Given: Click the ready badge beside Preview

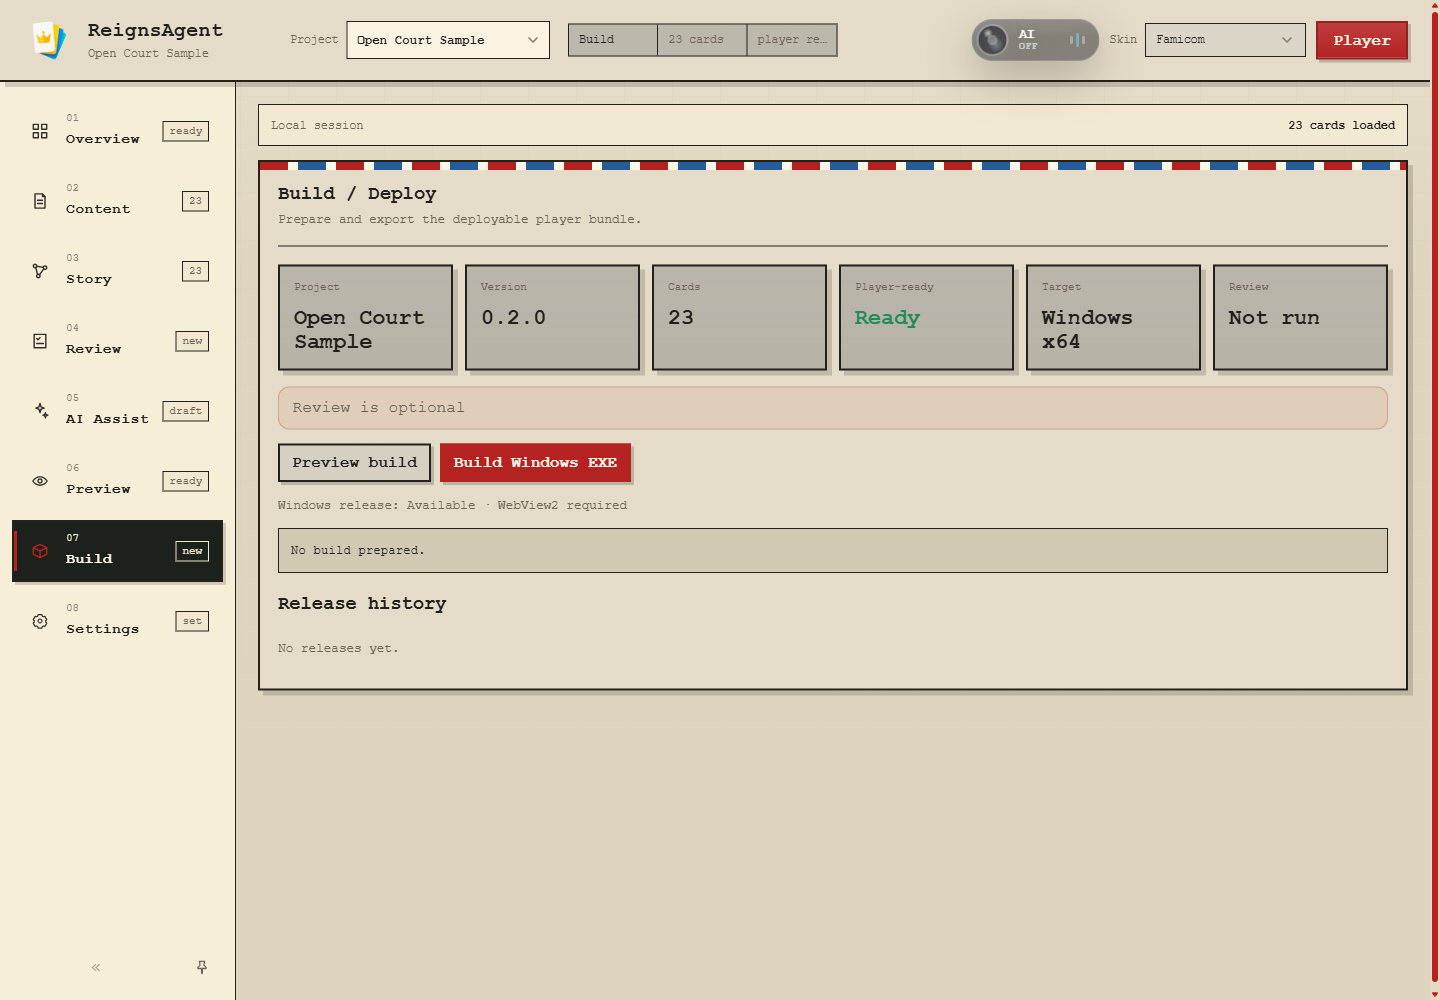Looking at the screenshot, I should point(186,481).
